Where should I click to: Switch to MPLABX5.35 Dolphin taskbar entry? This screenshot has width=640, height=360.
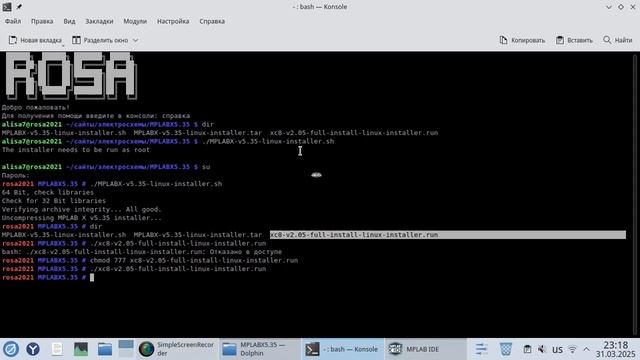pyautogui.click(x=260, y=349)
